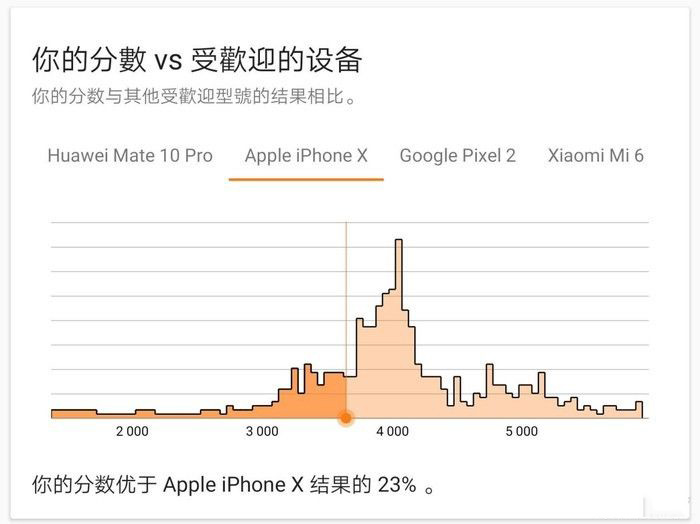
Task: Click the dark orange shaded histogram area
Action: click(x=310, y=400)
